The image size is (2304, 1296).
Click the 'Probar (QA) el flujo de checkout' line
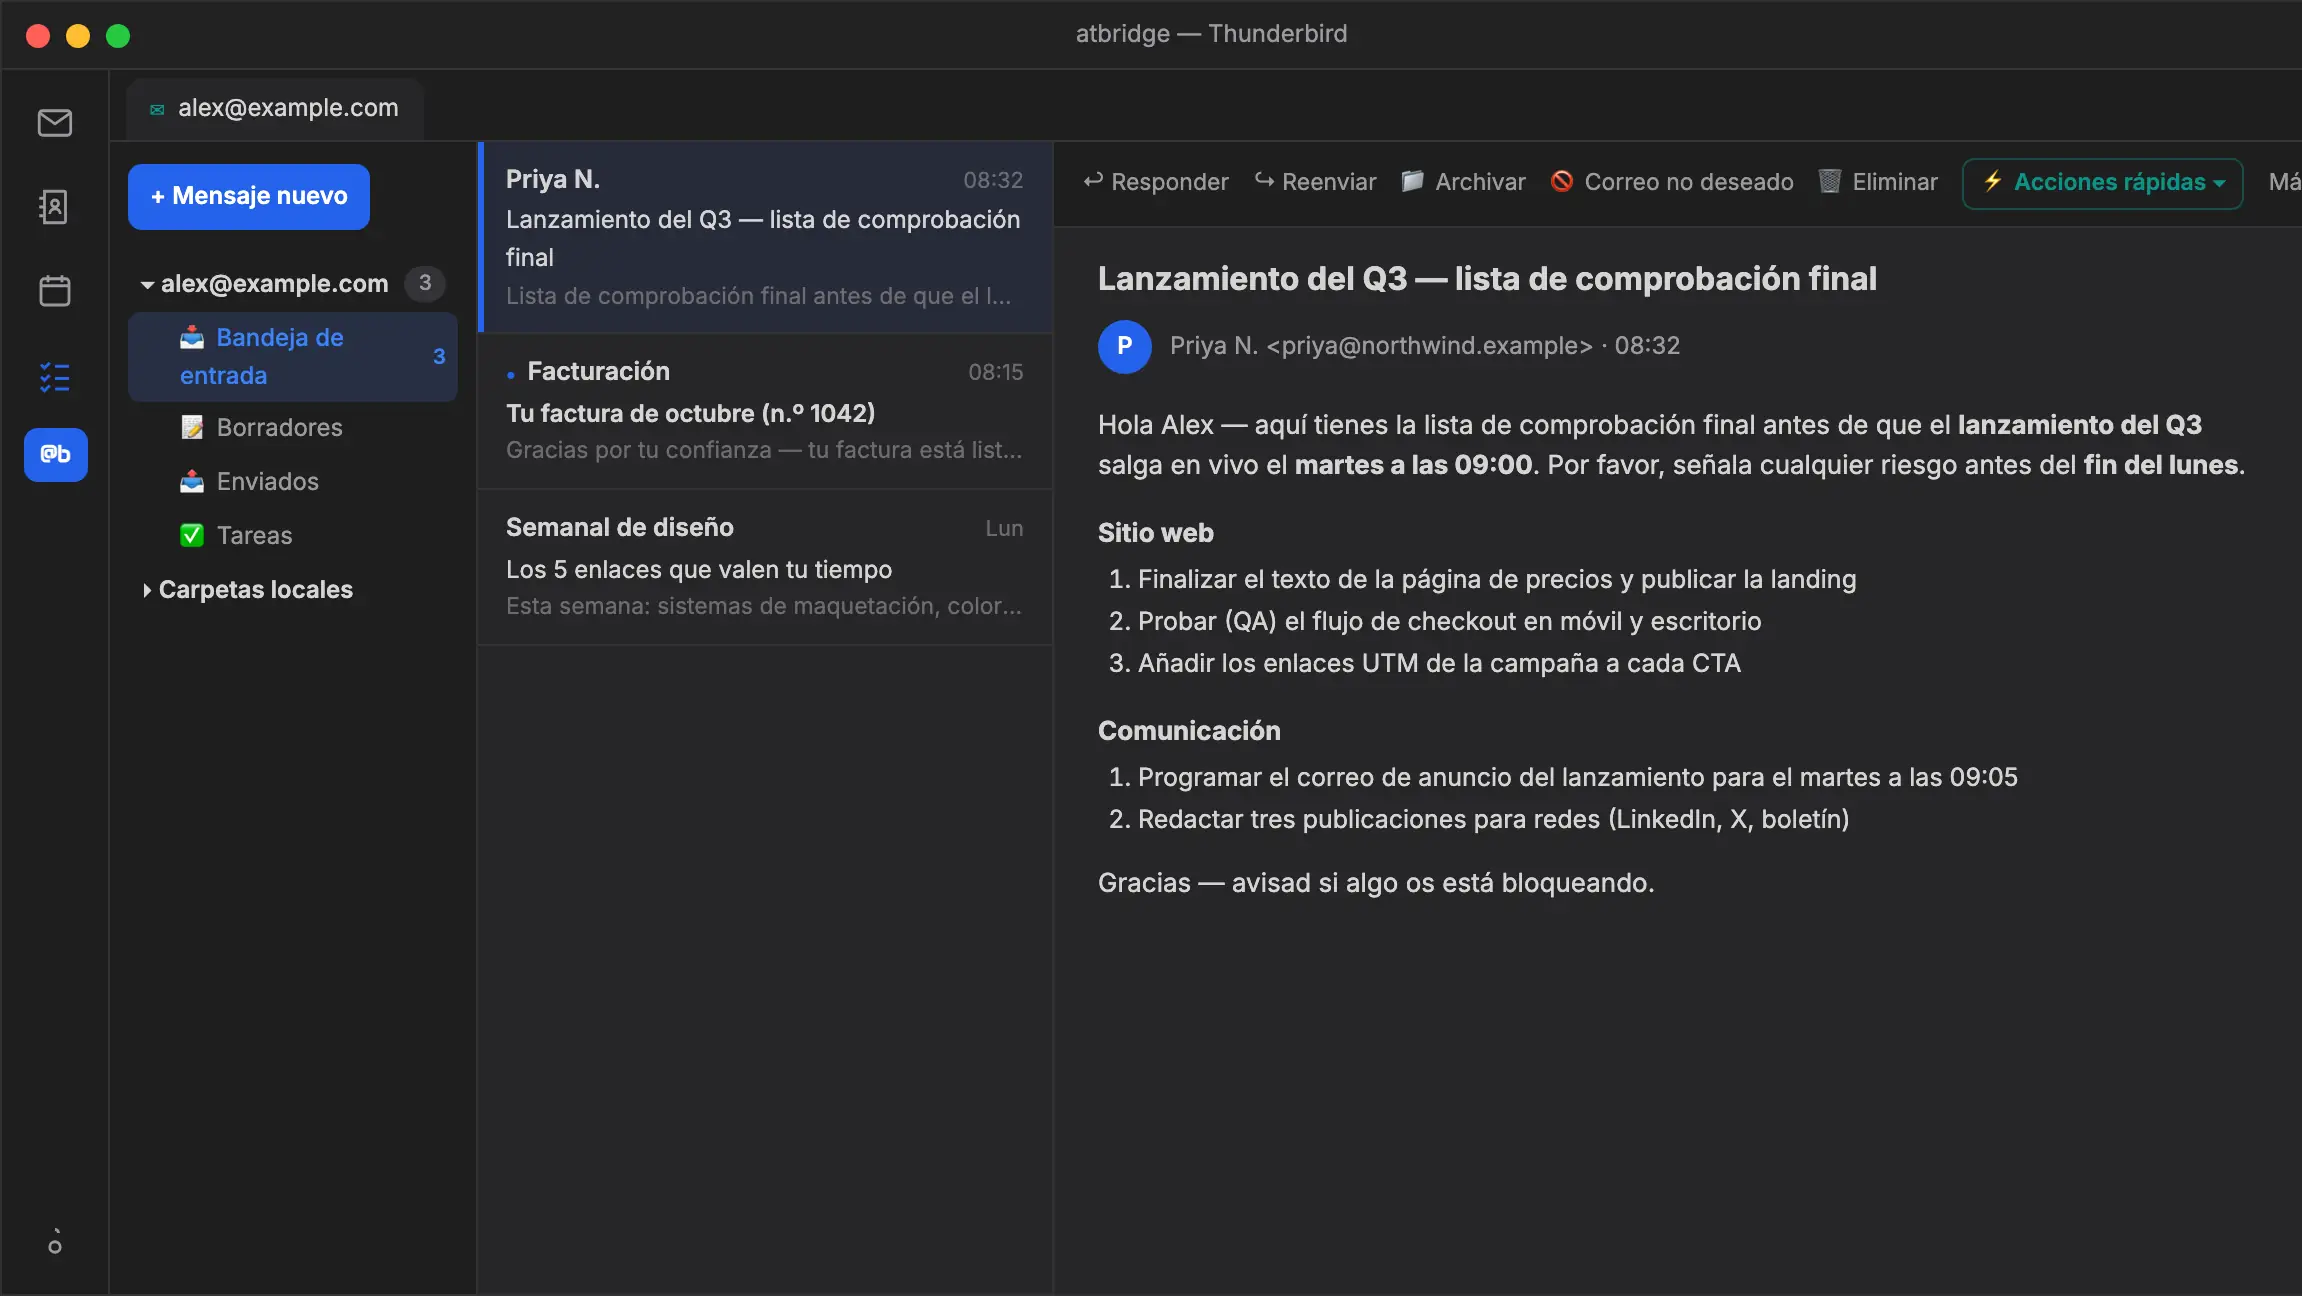(x=1449, y=622)
